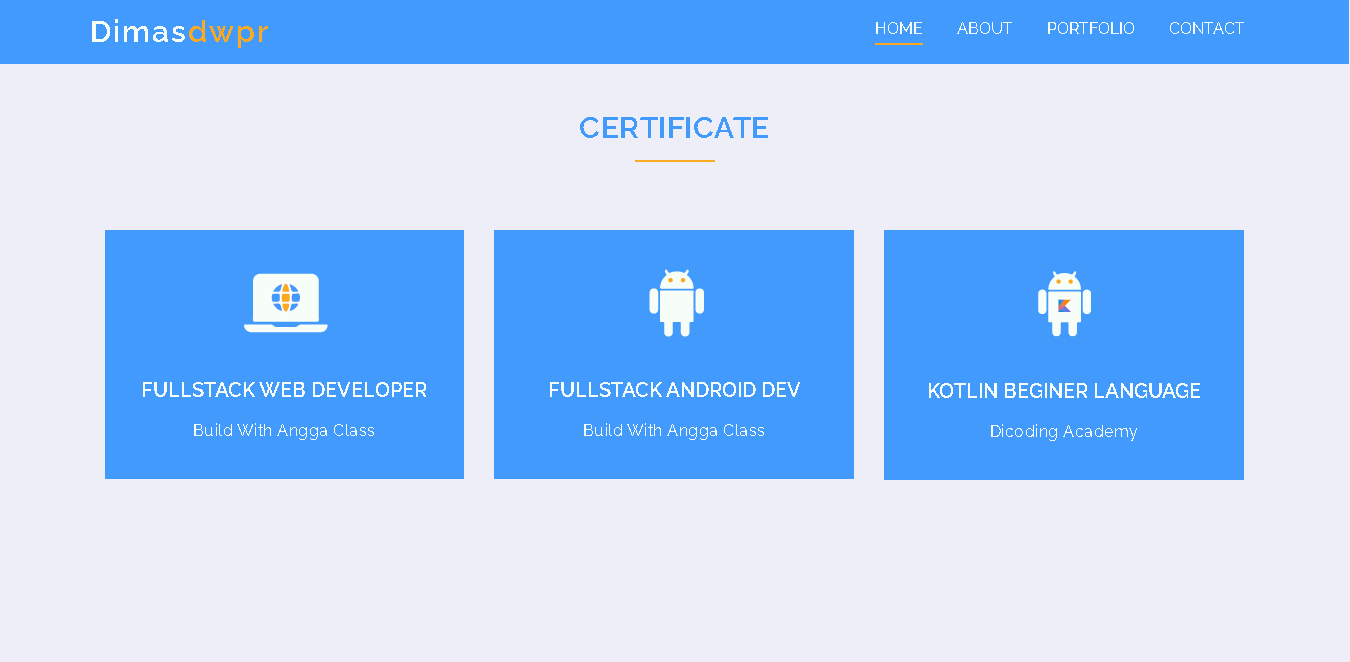Click the Kotlin Android robot icon
The image size is (1350, 662).
(1064, 303)
